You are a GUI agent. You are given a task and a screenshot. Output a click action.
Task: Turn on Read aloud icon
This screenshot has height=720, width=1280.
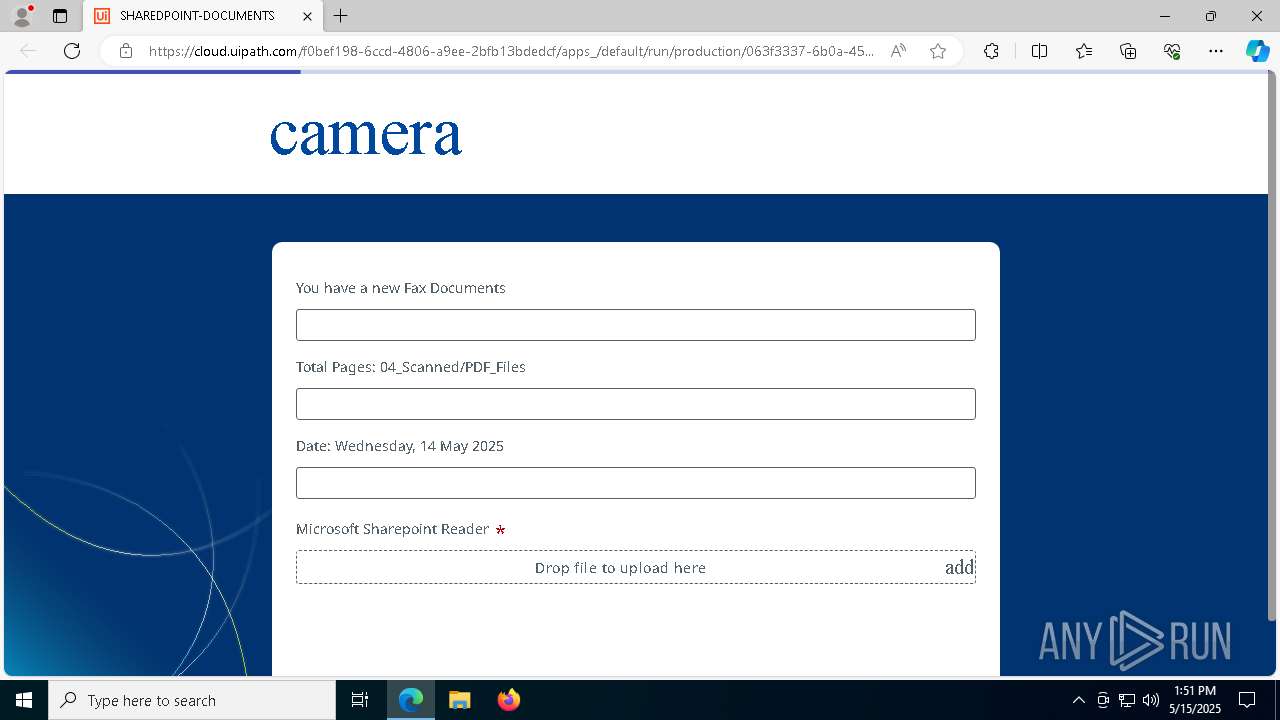point(898,51)
